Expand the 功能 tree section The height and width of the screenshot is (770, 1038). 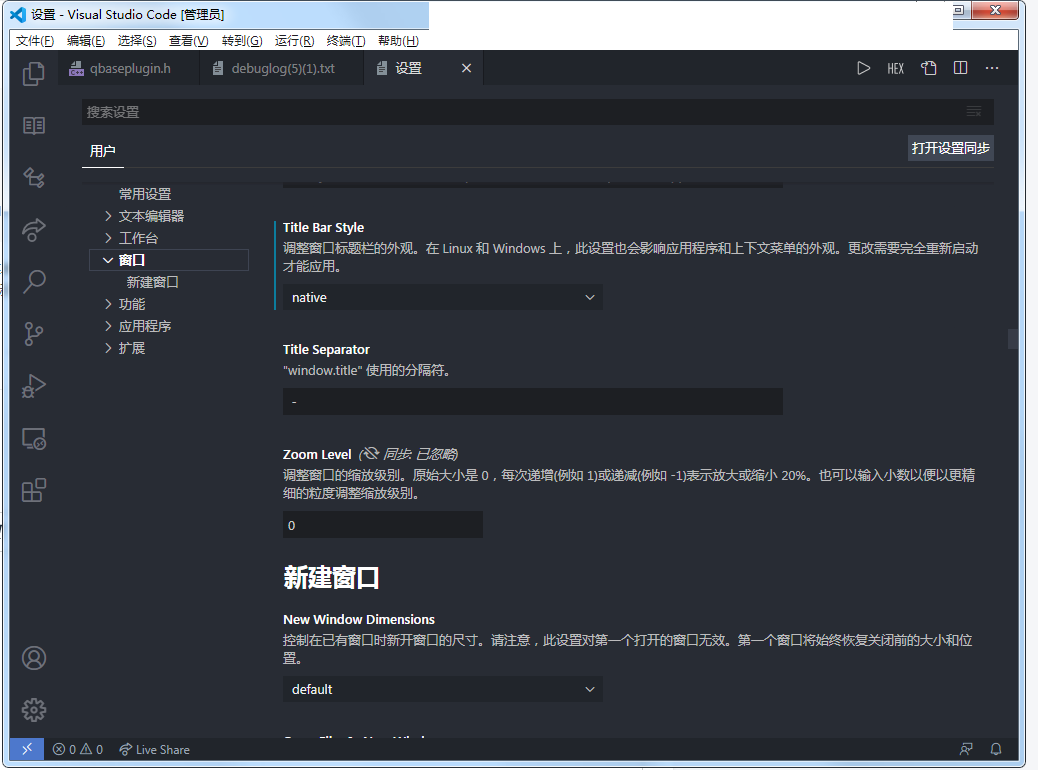(108, 304)
